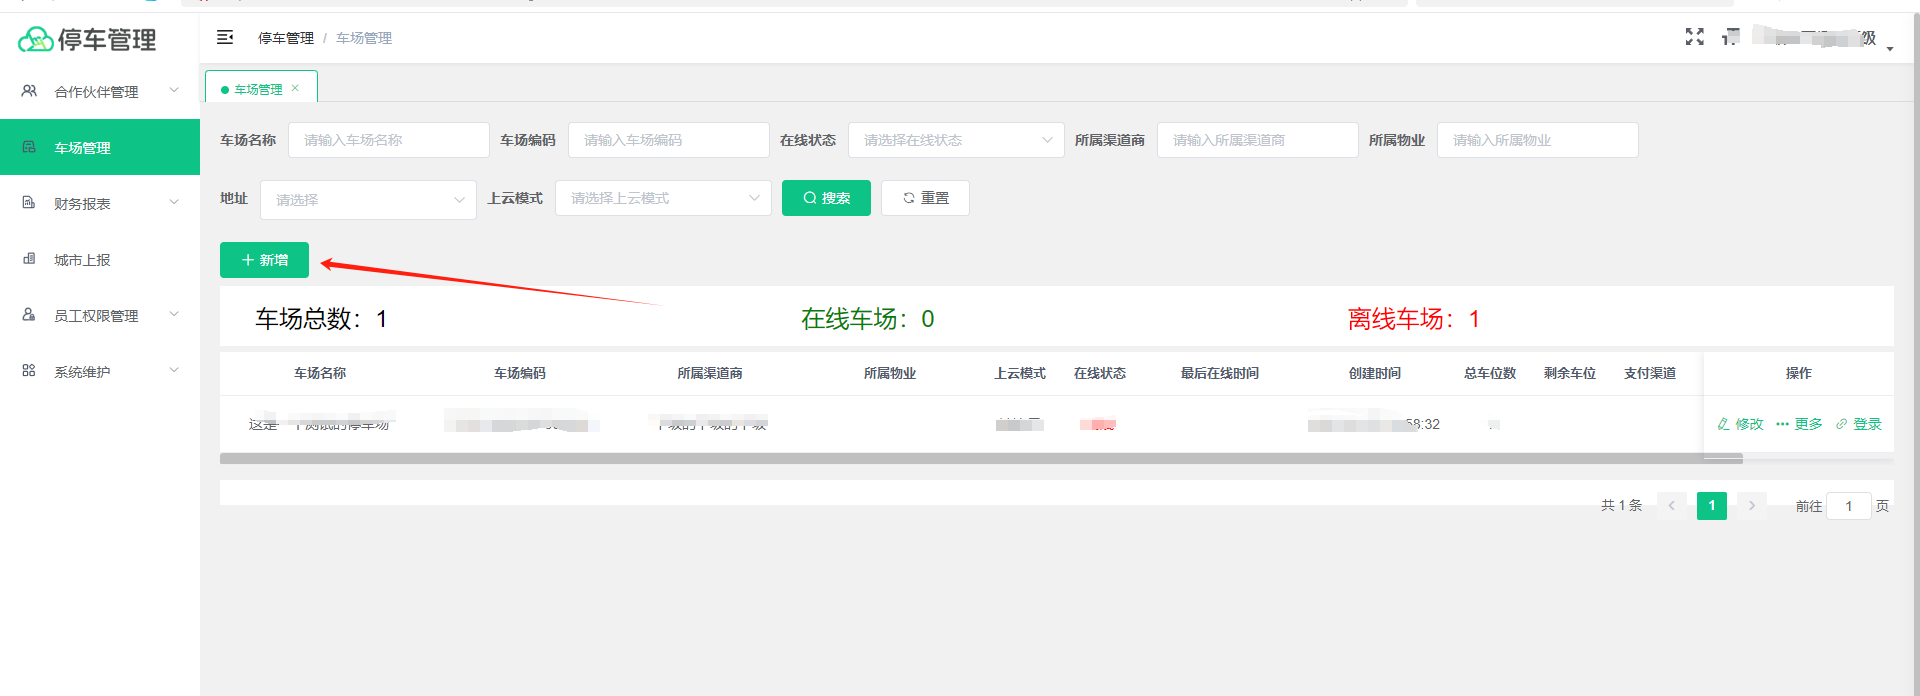Toggle the sidebar collapse hamburger icon
The height and width of the screenshot is (696, 1920).
[225, 37]
